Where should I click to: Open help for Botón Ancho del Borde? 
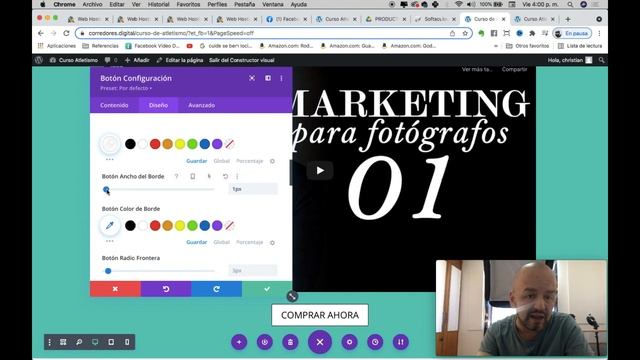[x=176, y=176]
